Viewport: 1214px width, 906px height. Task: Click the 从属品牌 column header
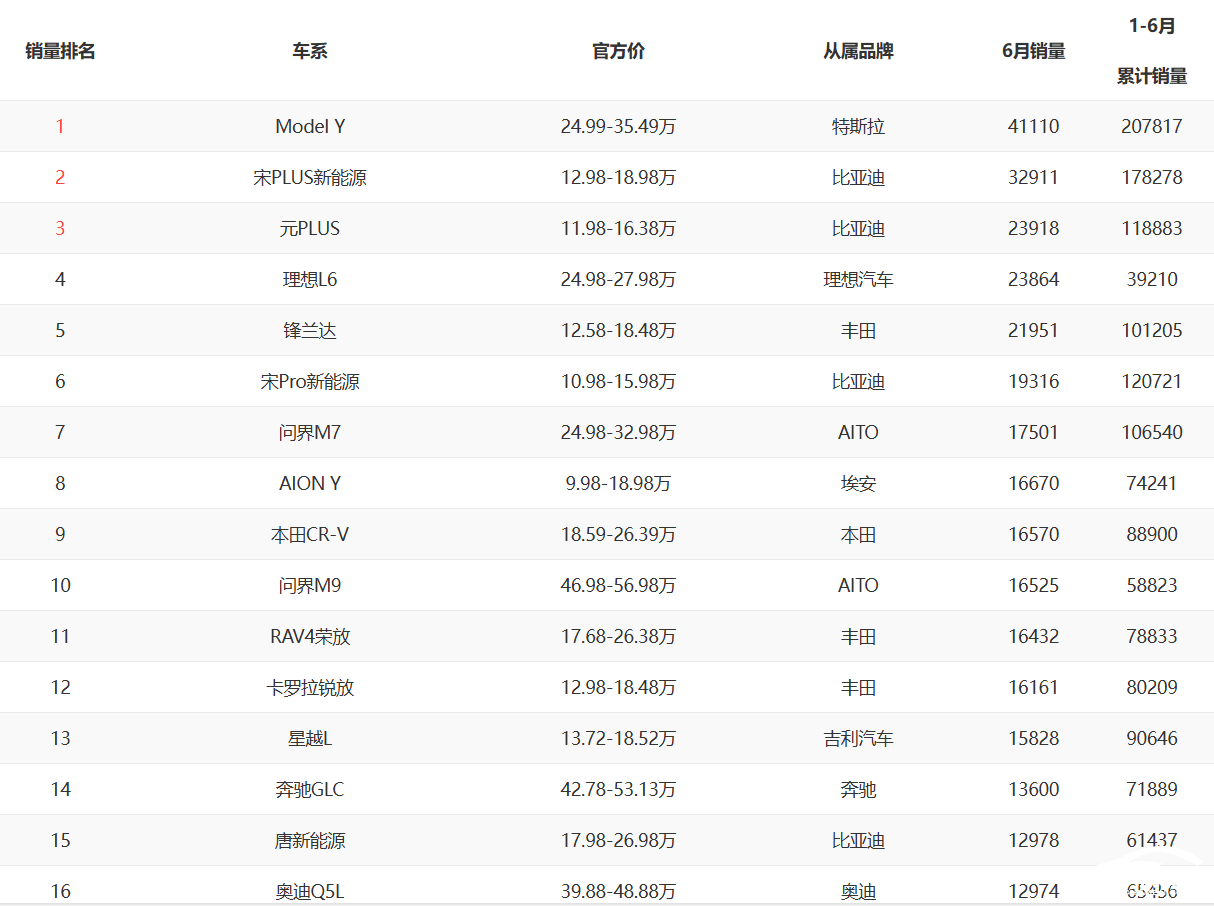pyautogui.click(x=858, y=51)
